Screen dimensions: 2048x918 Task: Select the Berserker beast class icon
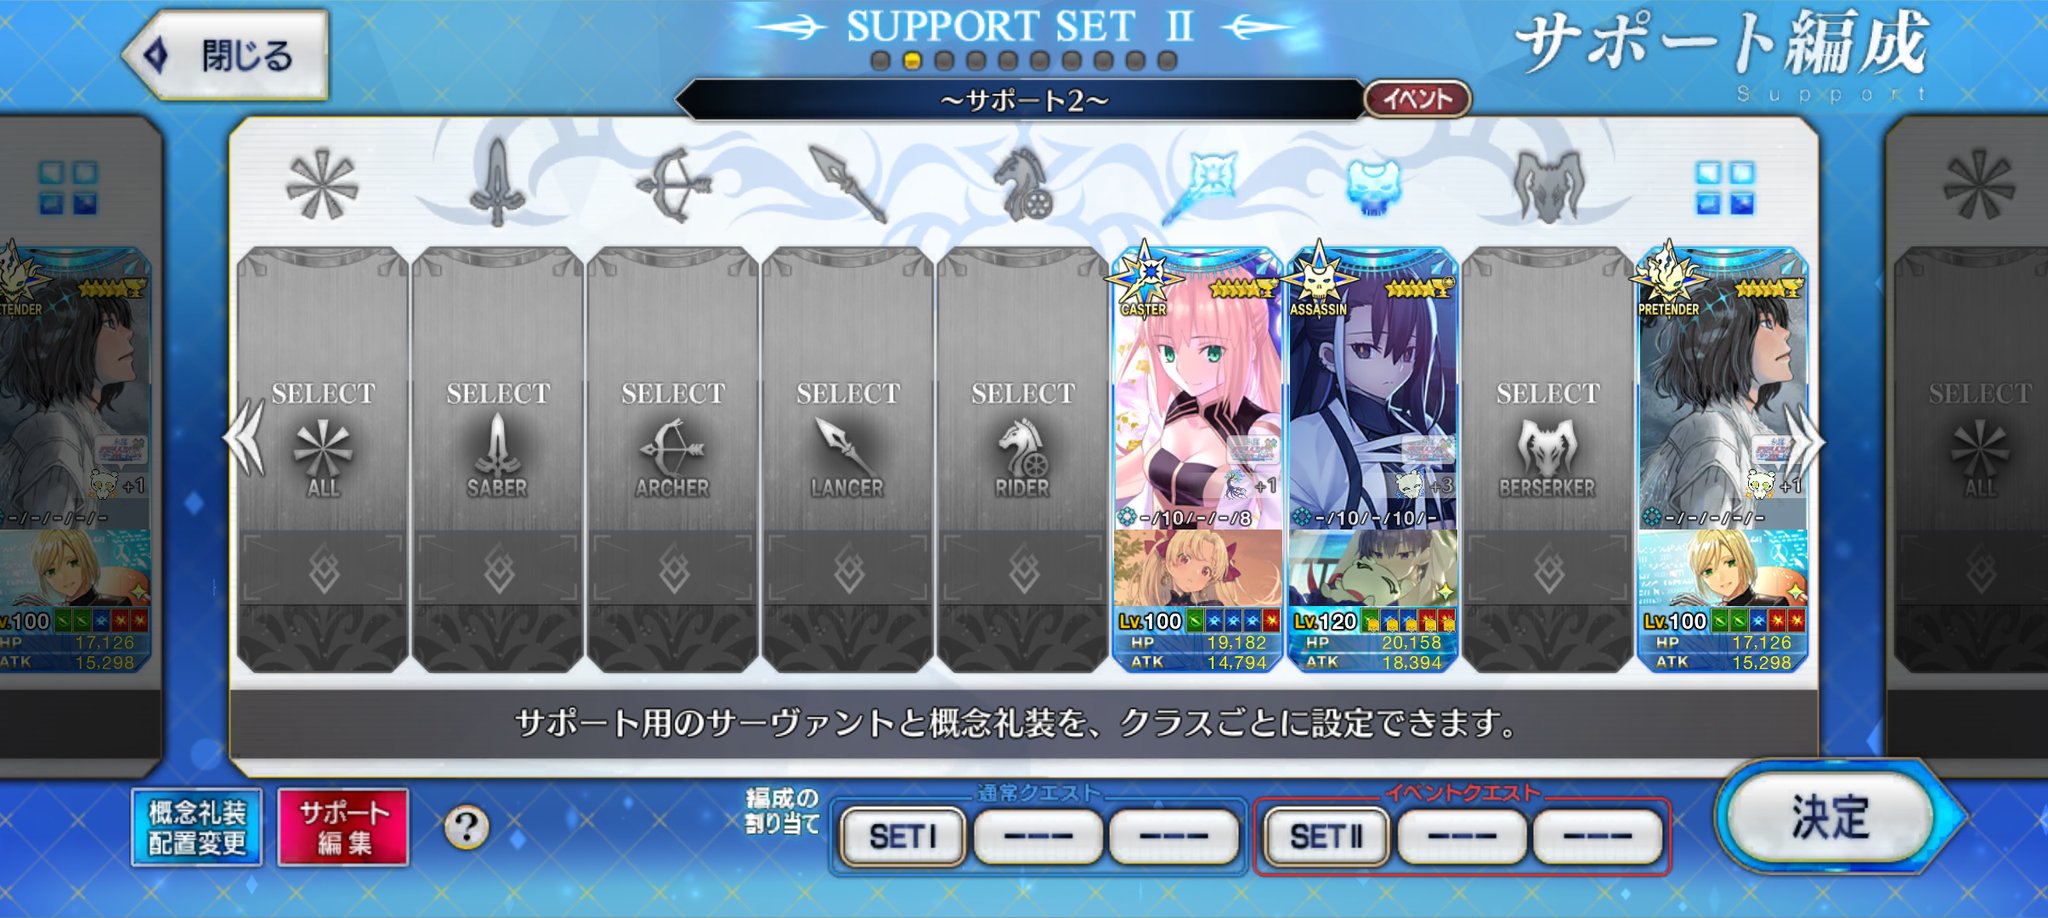click(1548, 186)
